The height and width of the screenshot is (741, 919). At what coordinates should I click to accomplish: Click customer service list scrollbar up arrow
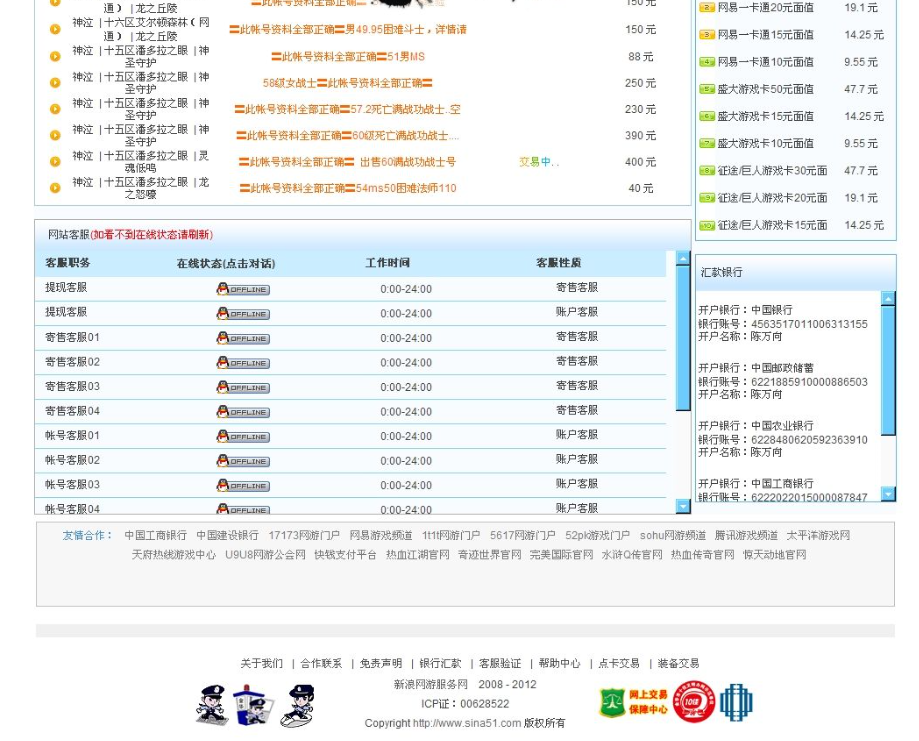683,258
